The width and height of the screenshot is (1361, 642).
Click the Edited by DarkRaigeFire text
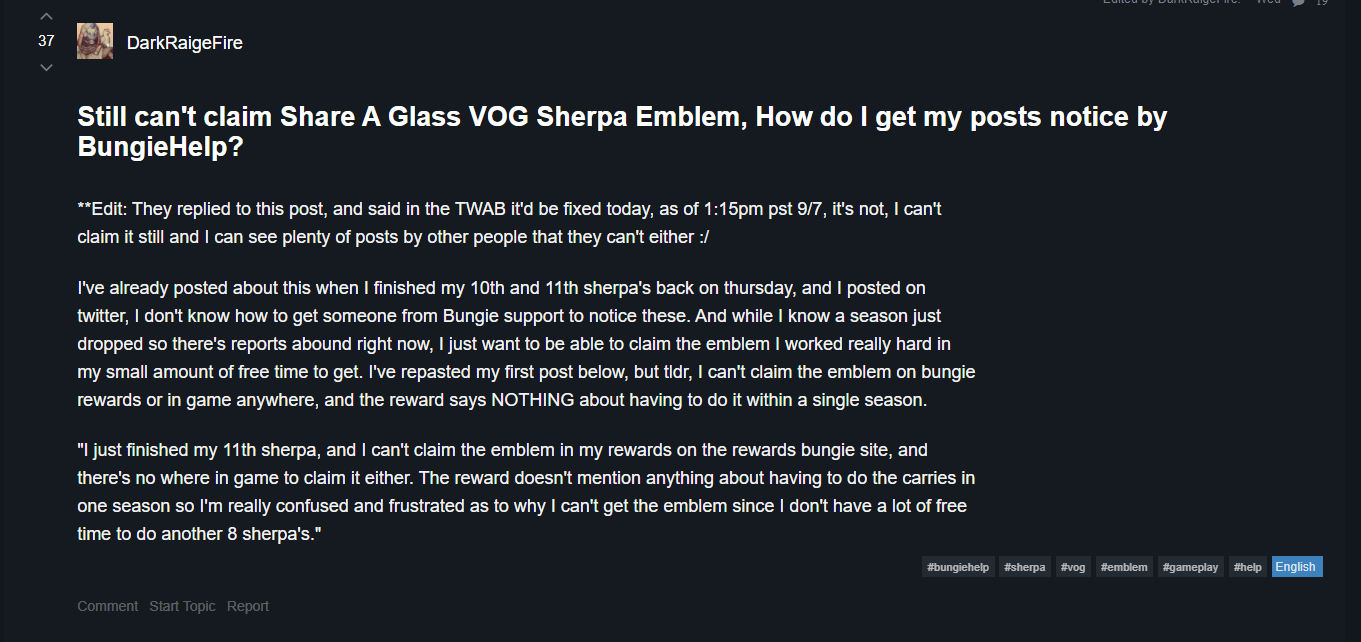[1171, 3]
